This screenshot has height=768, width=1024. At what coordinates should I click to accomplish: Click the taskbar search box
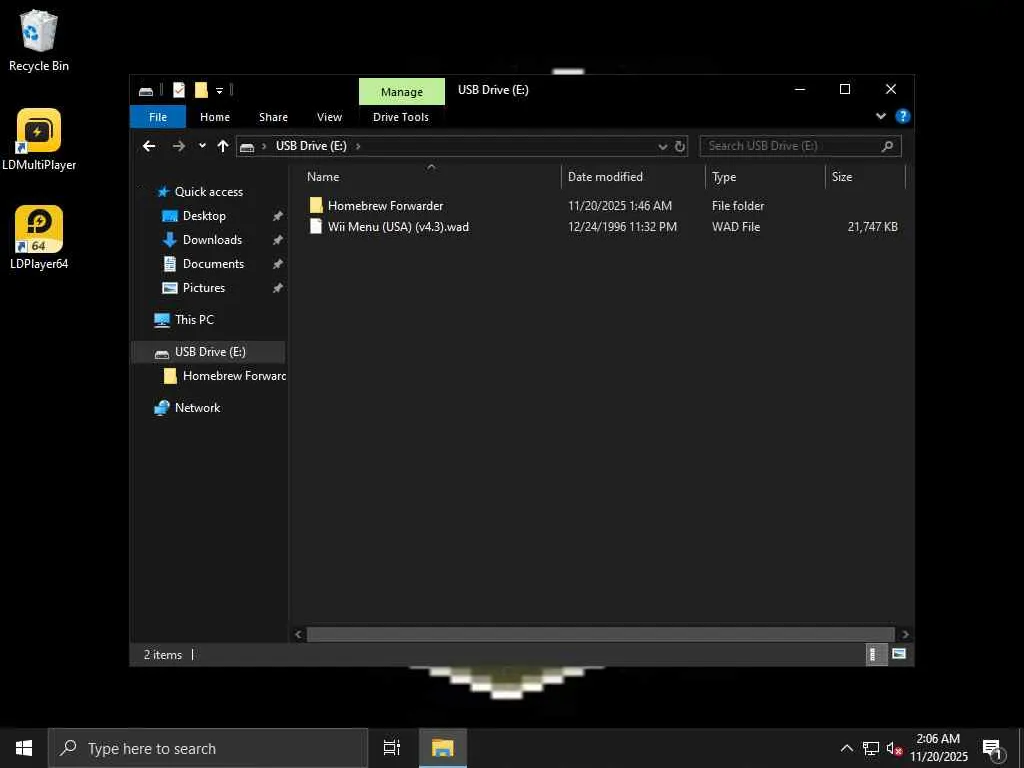coord(208,748)
